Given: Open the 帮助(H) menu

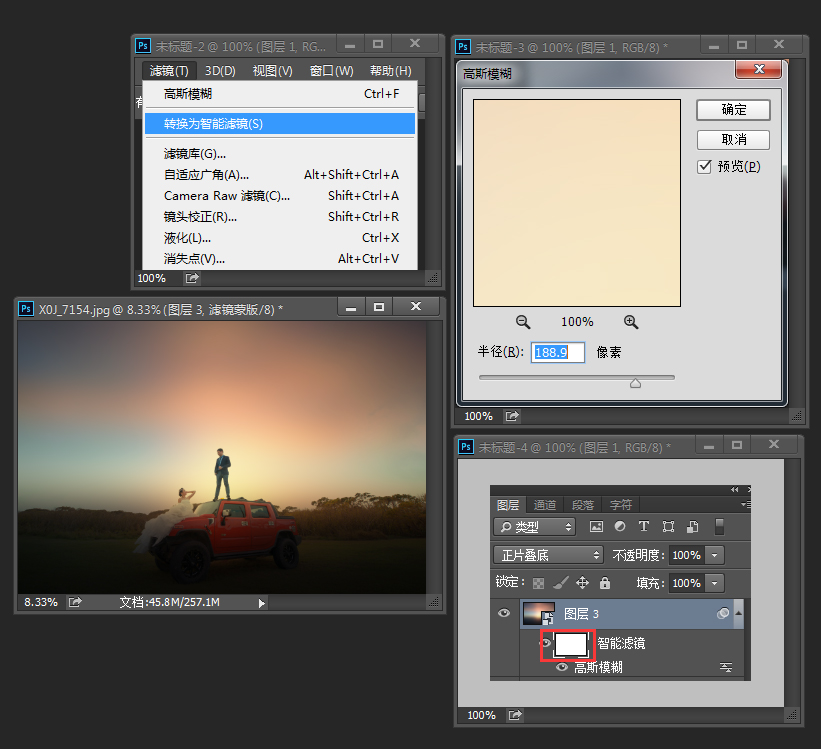Looking at the screenshot, I should [391, 71].
